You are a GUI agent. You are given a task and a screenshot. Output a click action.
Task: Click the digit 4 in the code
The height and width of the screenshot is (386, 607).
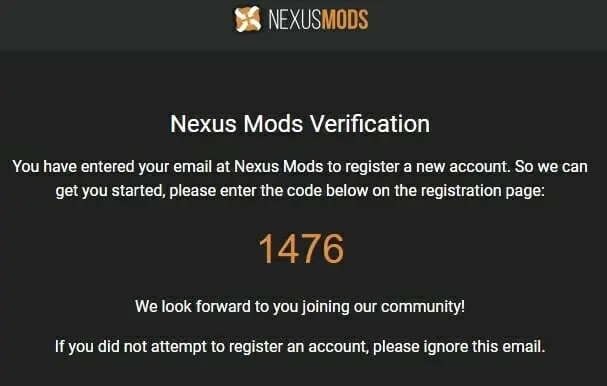[x=288, y=249]
